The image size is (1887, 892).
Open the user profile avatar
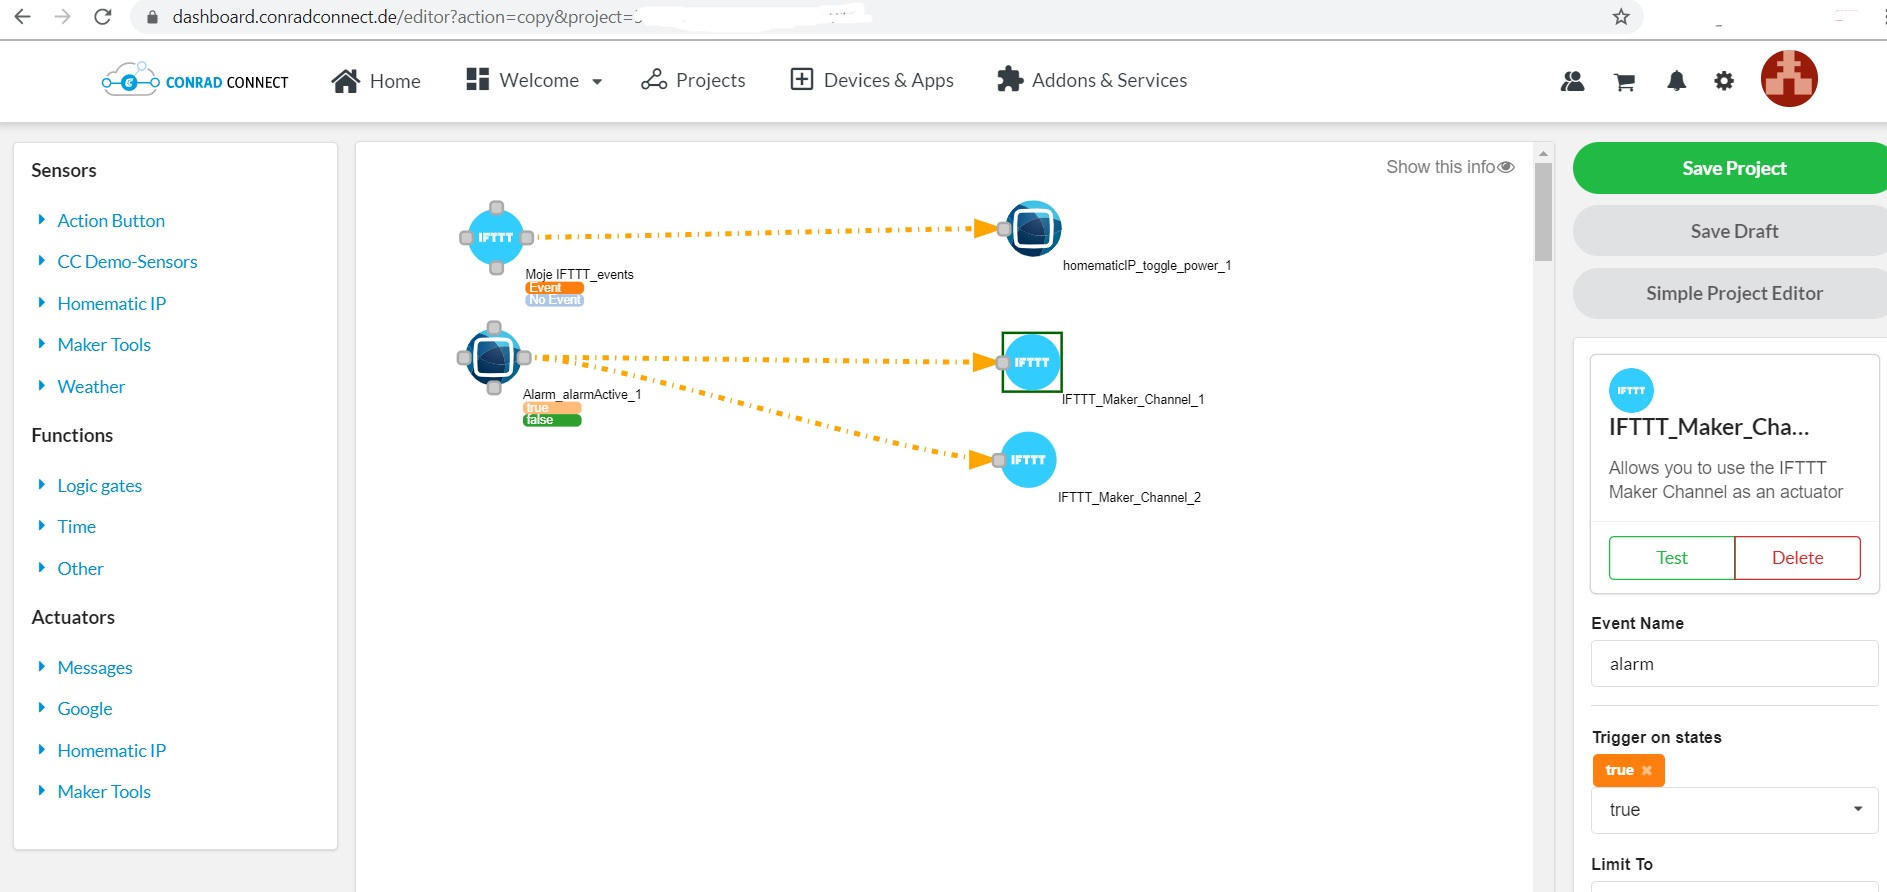1789,79
